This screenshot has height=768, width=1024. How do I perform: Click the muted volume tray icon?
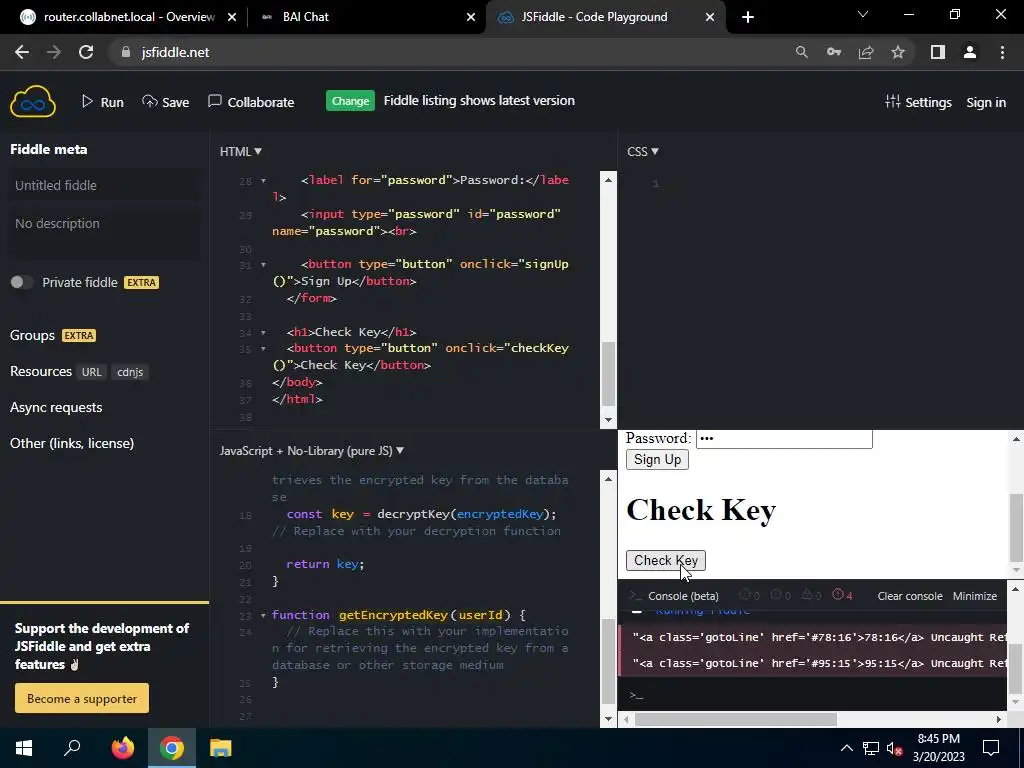point(894,748)
